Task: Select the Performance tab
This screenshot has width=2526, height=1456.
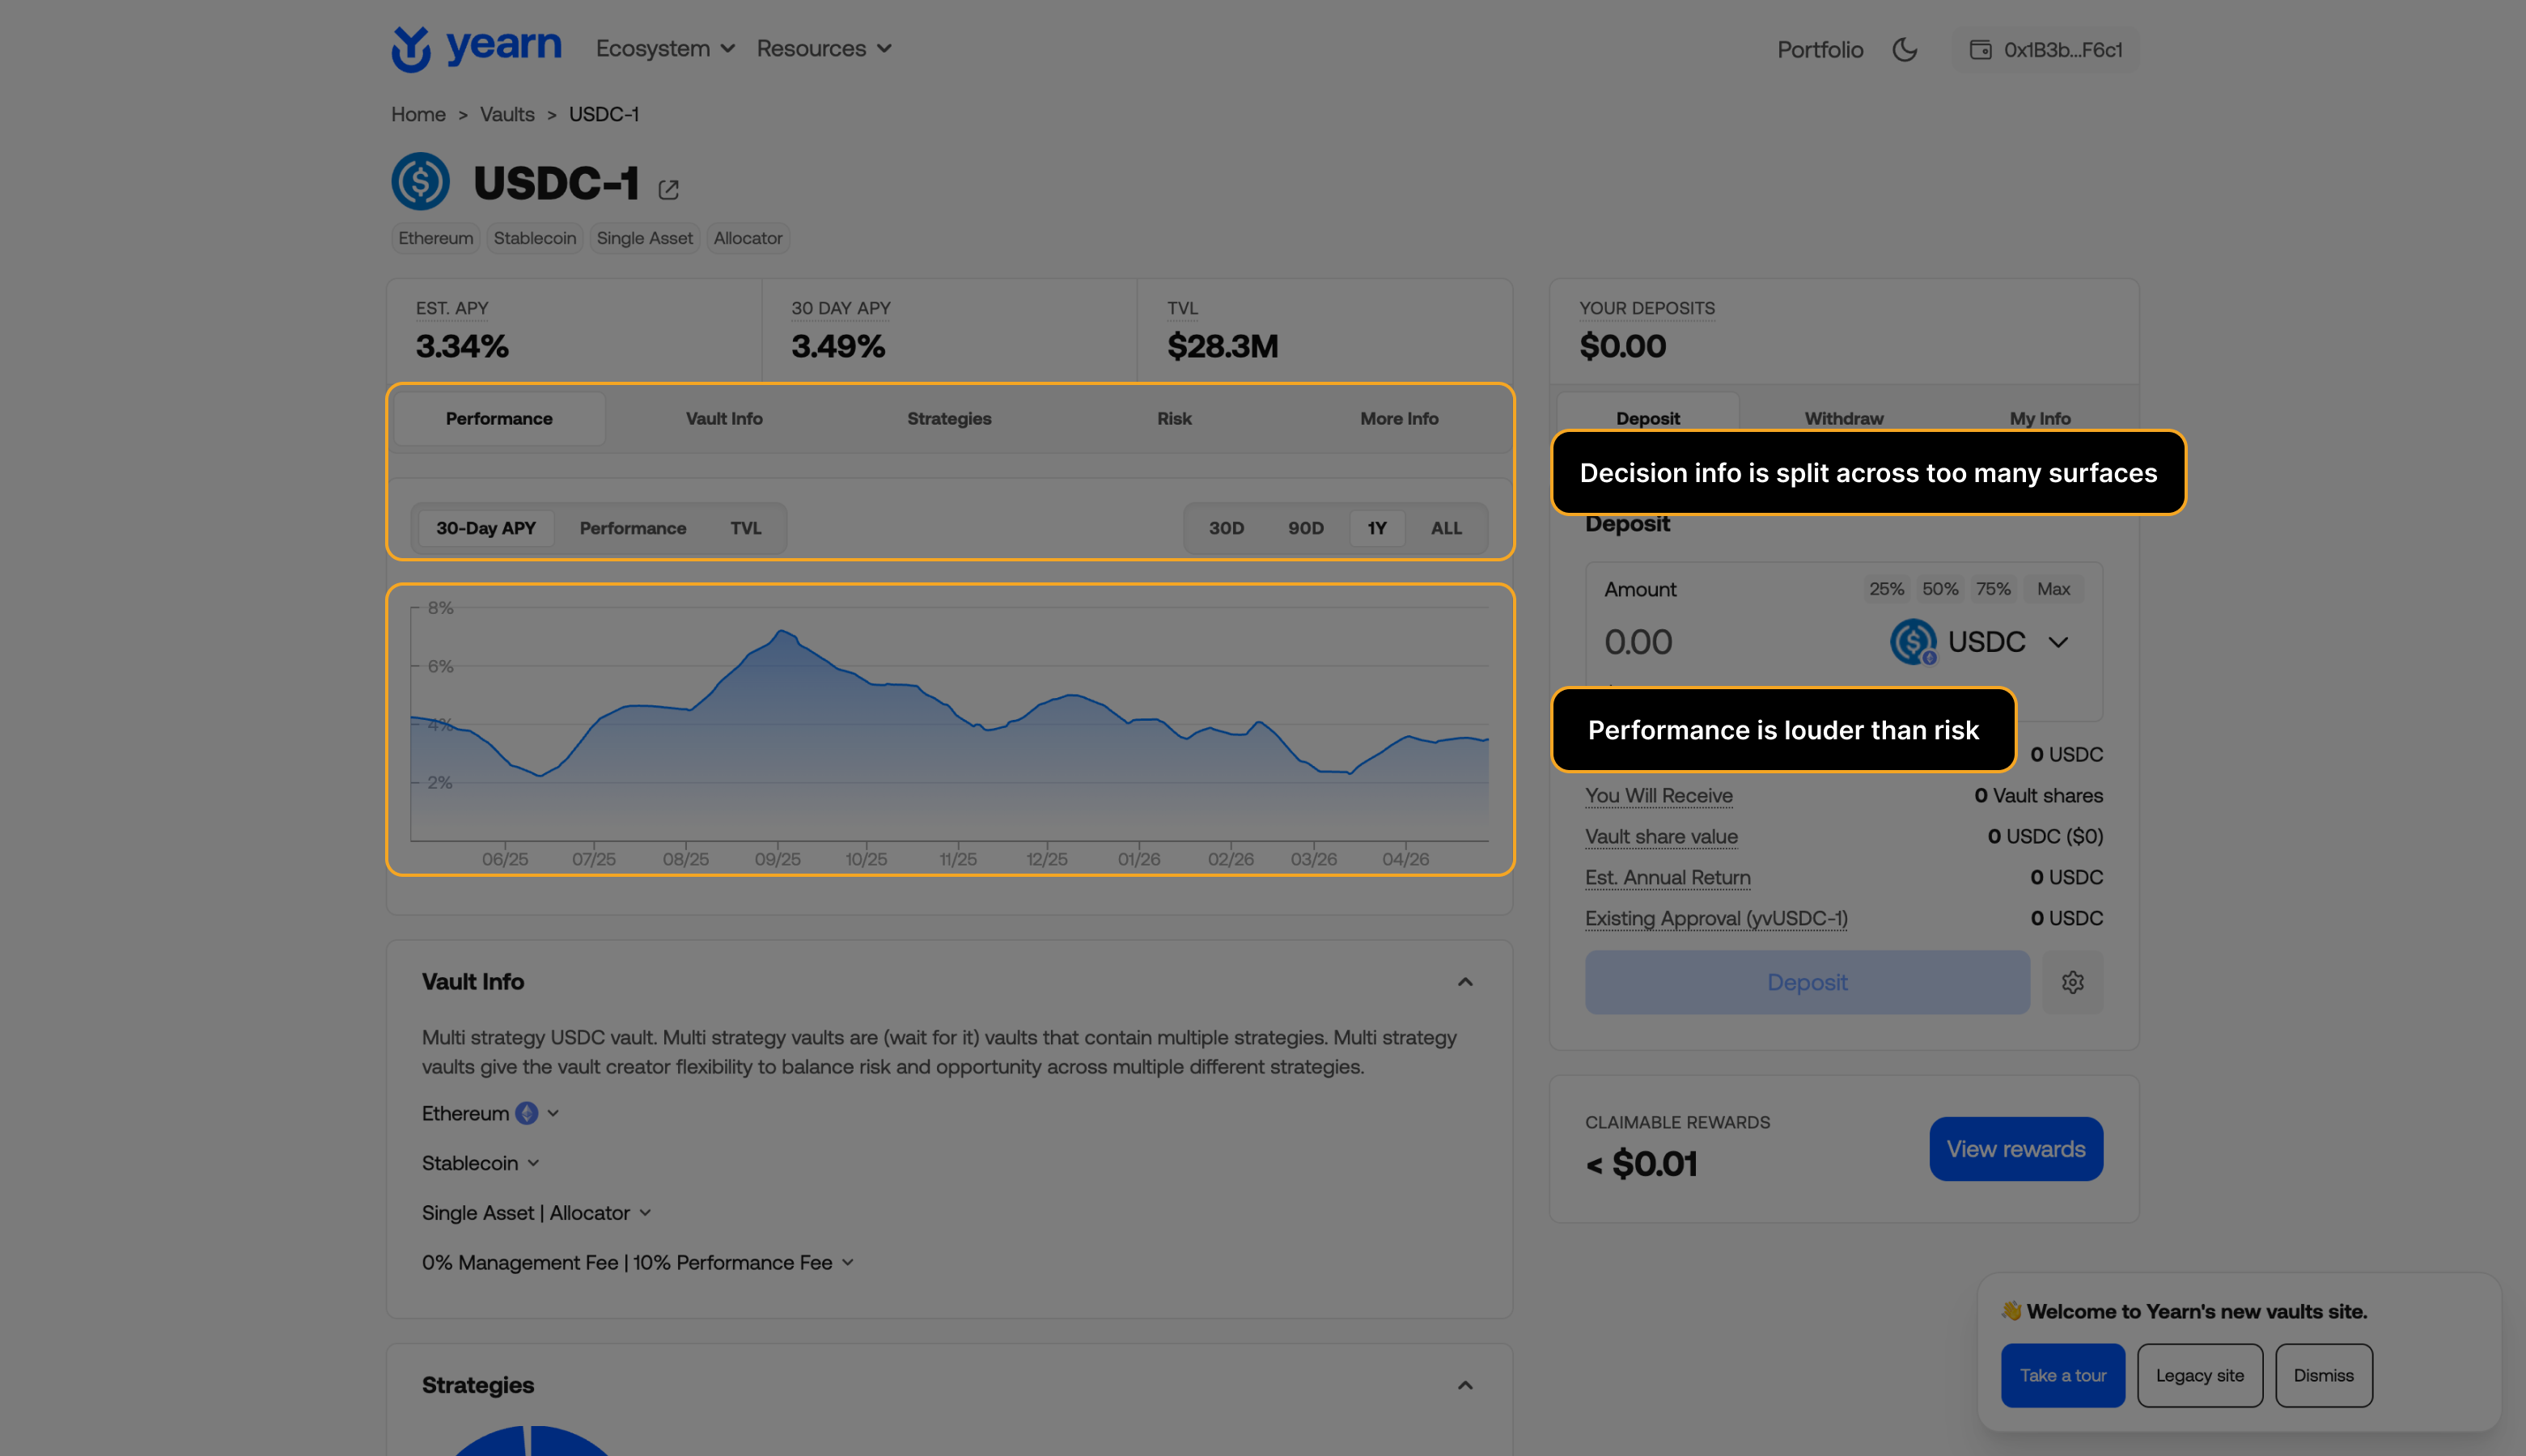Action: (x=499, y=418)
